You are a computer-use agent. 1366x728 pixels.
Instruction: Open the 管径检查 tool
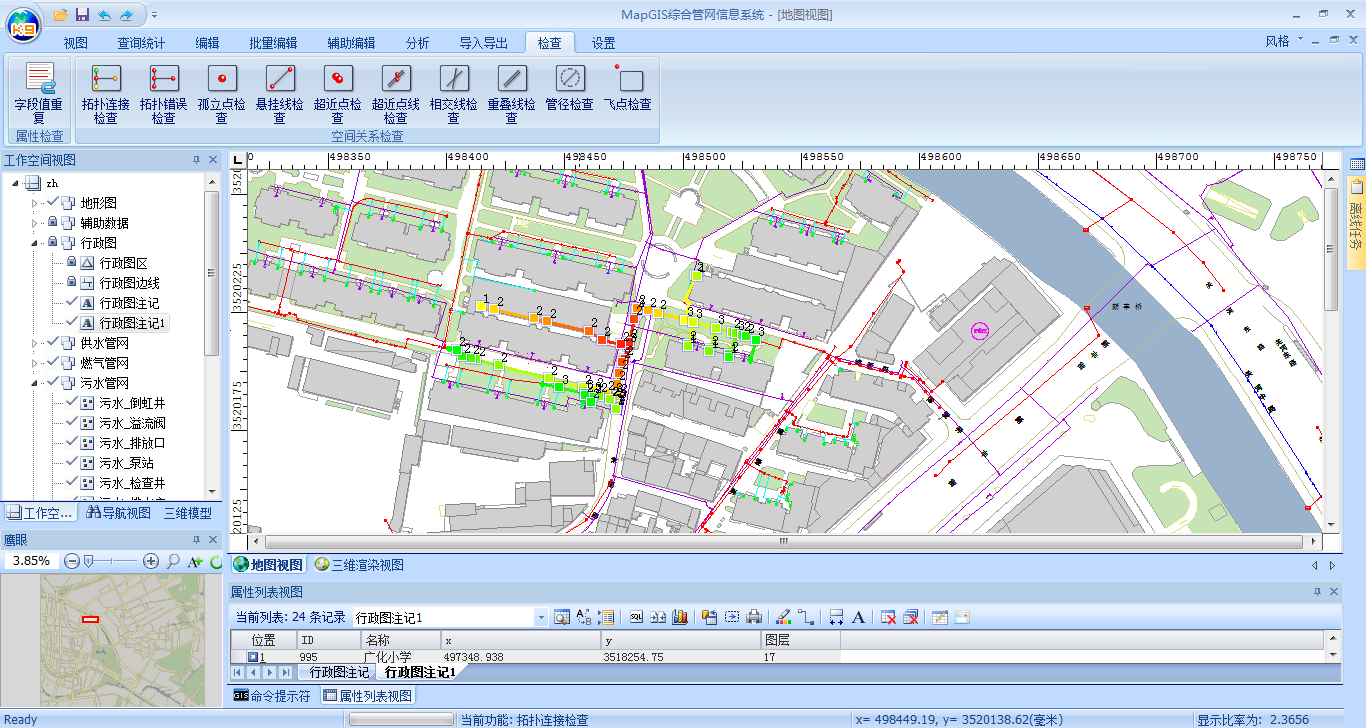coord(570,86)
